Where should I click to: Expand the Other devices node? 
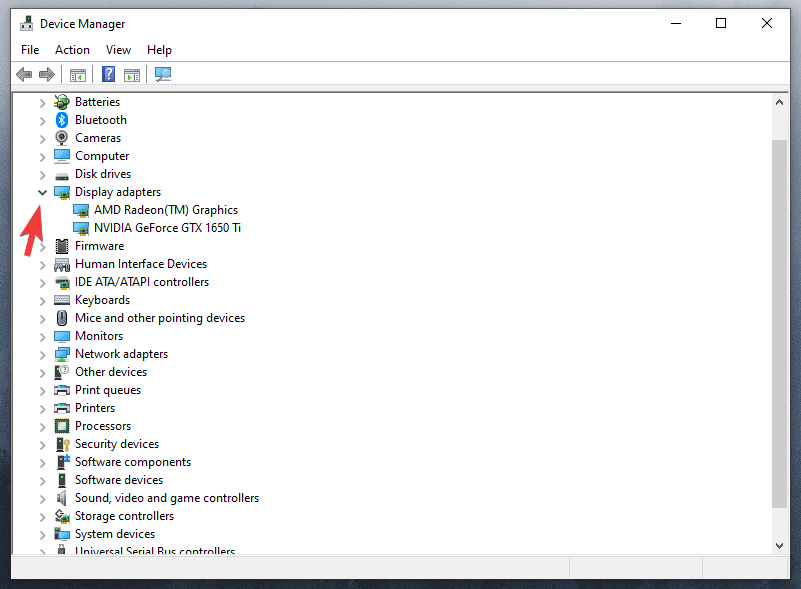(42, 372)
